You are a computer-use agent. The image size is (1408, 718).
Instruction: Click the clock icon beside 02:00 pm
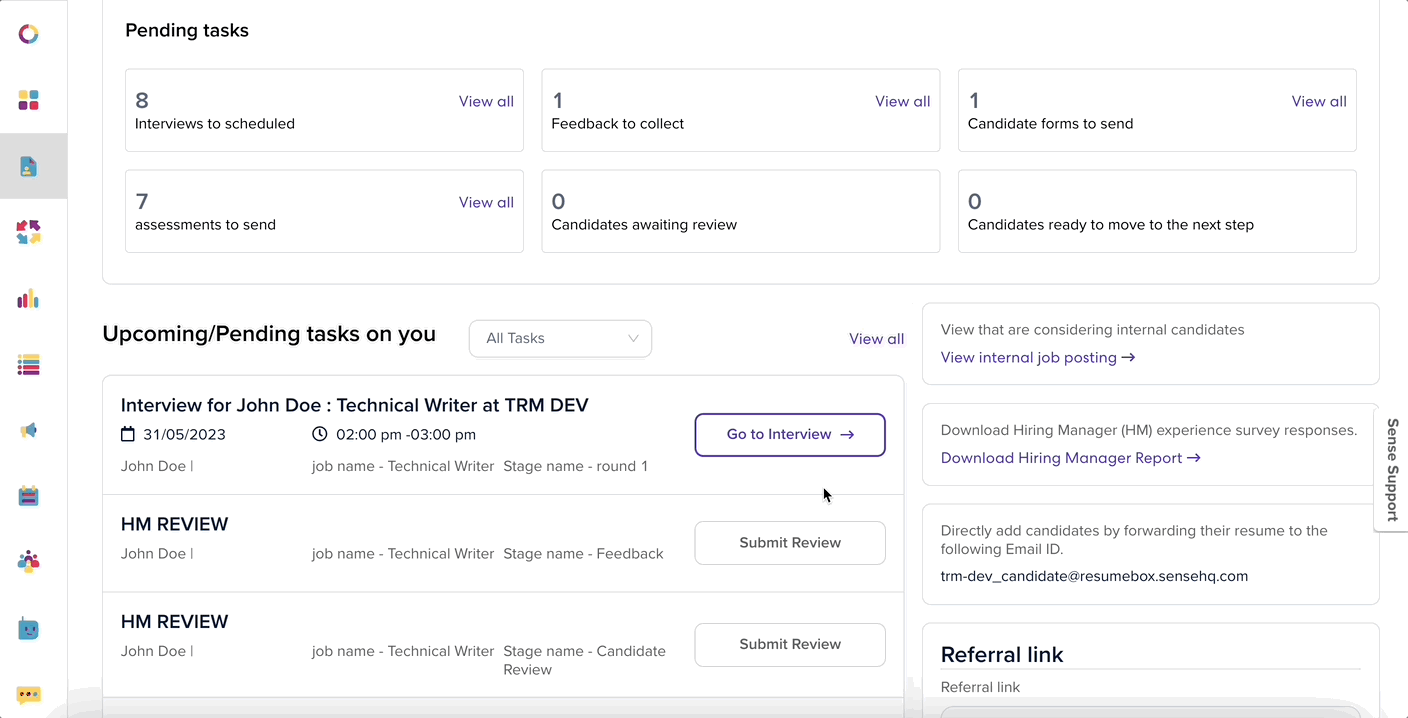click(320, 434)
